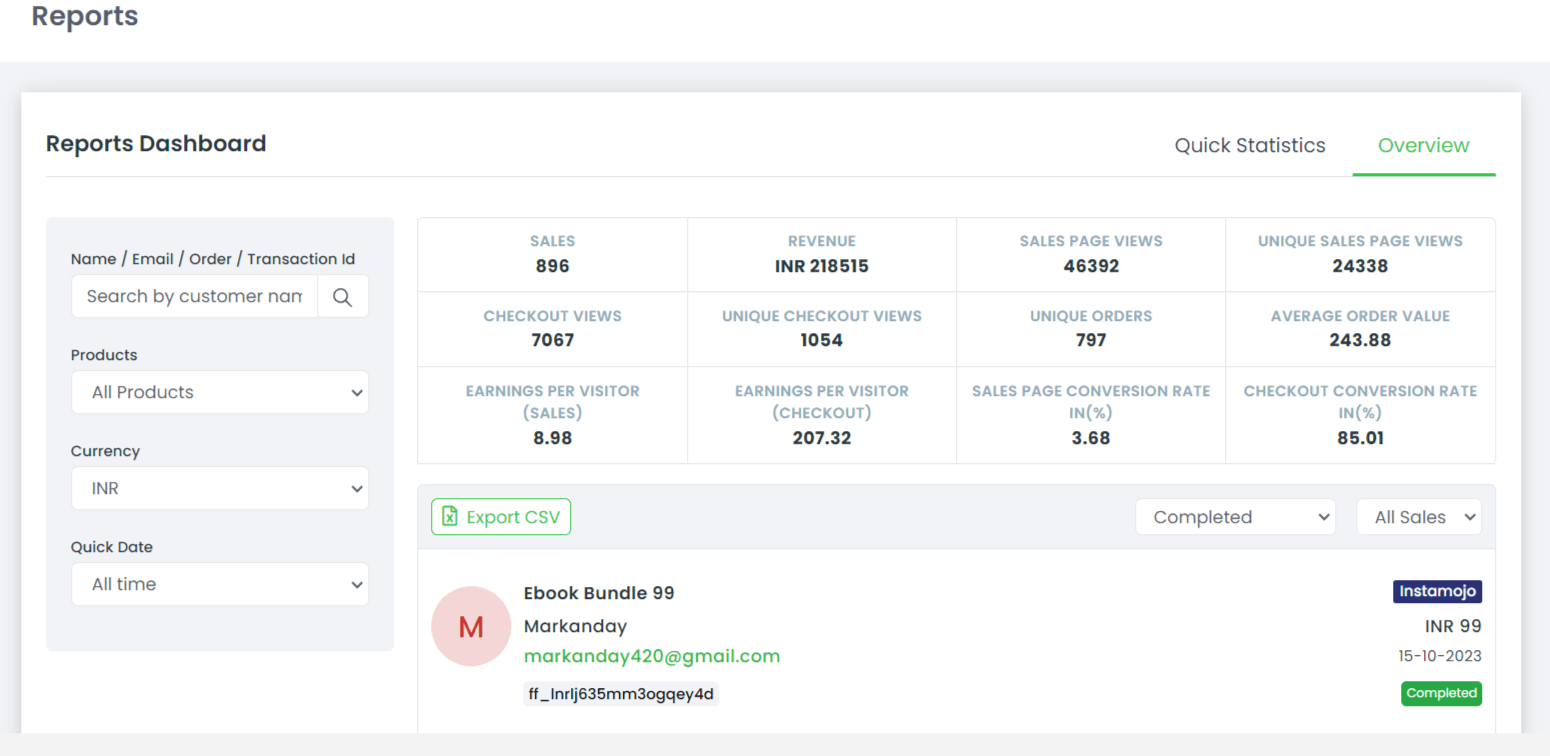
Task: Select the Overview tab
Action: tap(1424, 145)
